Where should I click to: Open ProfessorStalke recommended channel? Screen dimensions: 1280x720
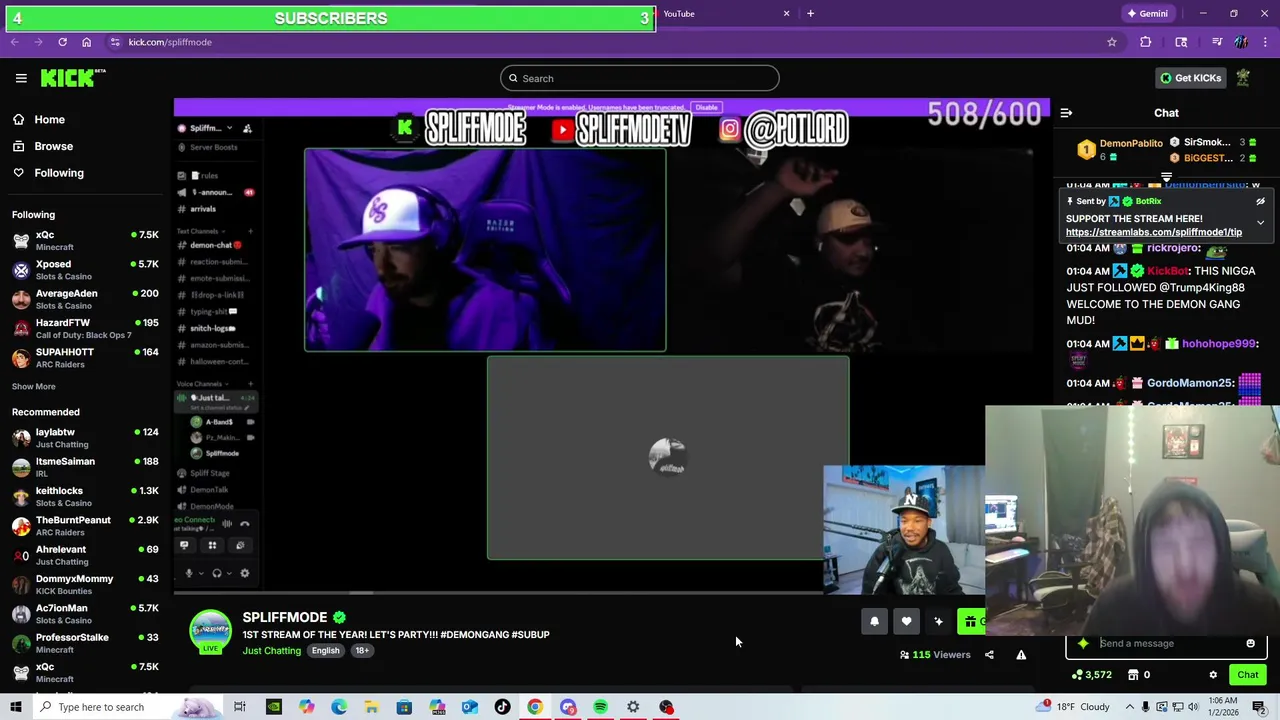[85, 643]
